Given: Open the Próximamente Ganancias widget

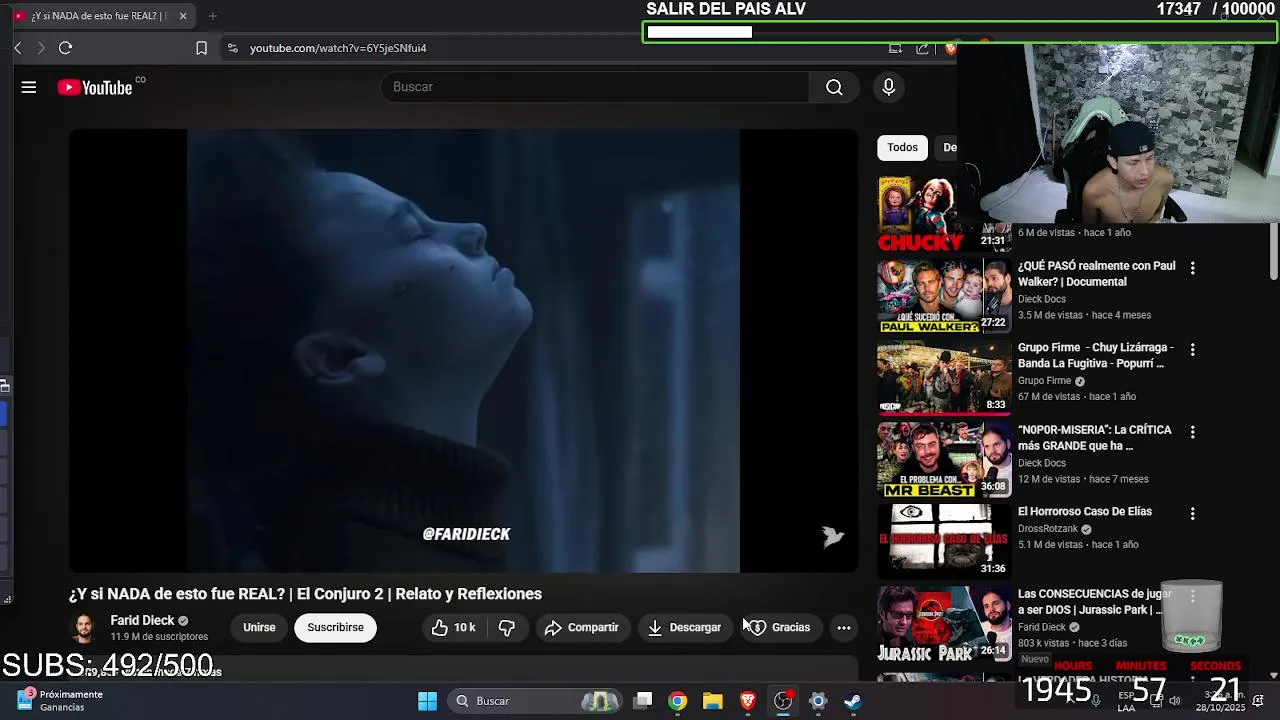Looking at the screenshot, I should click(62, 700).
